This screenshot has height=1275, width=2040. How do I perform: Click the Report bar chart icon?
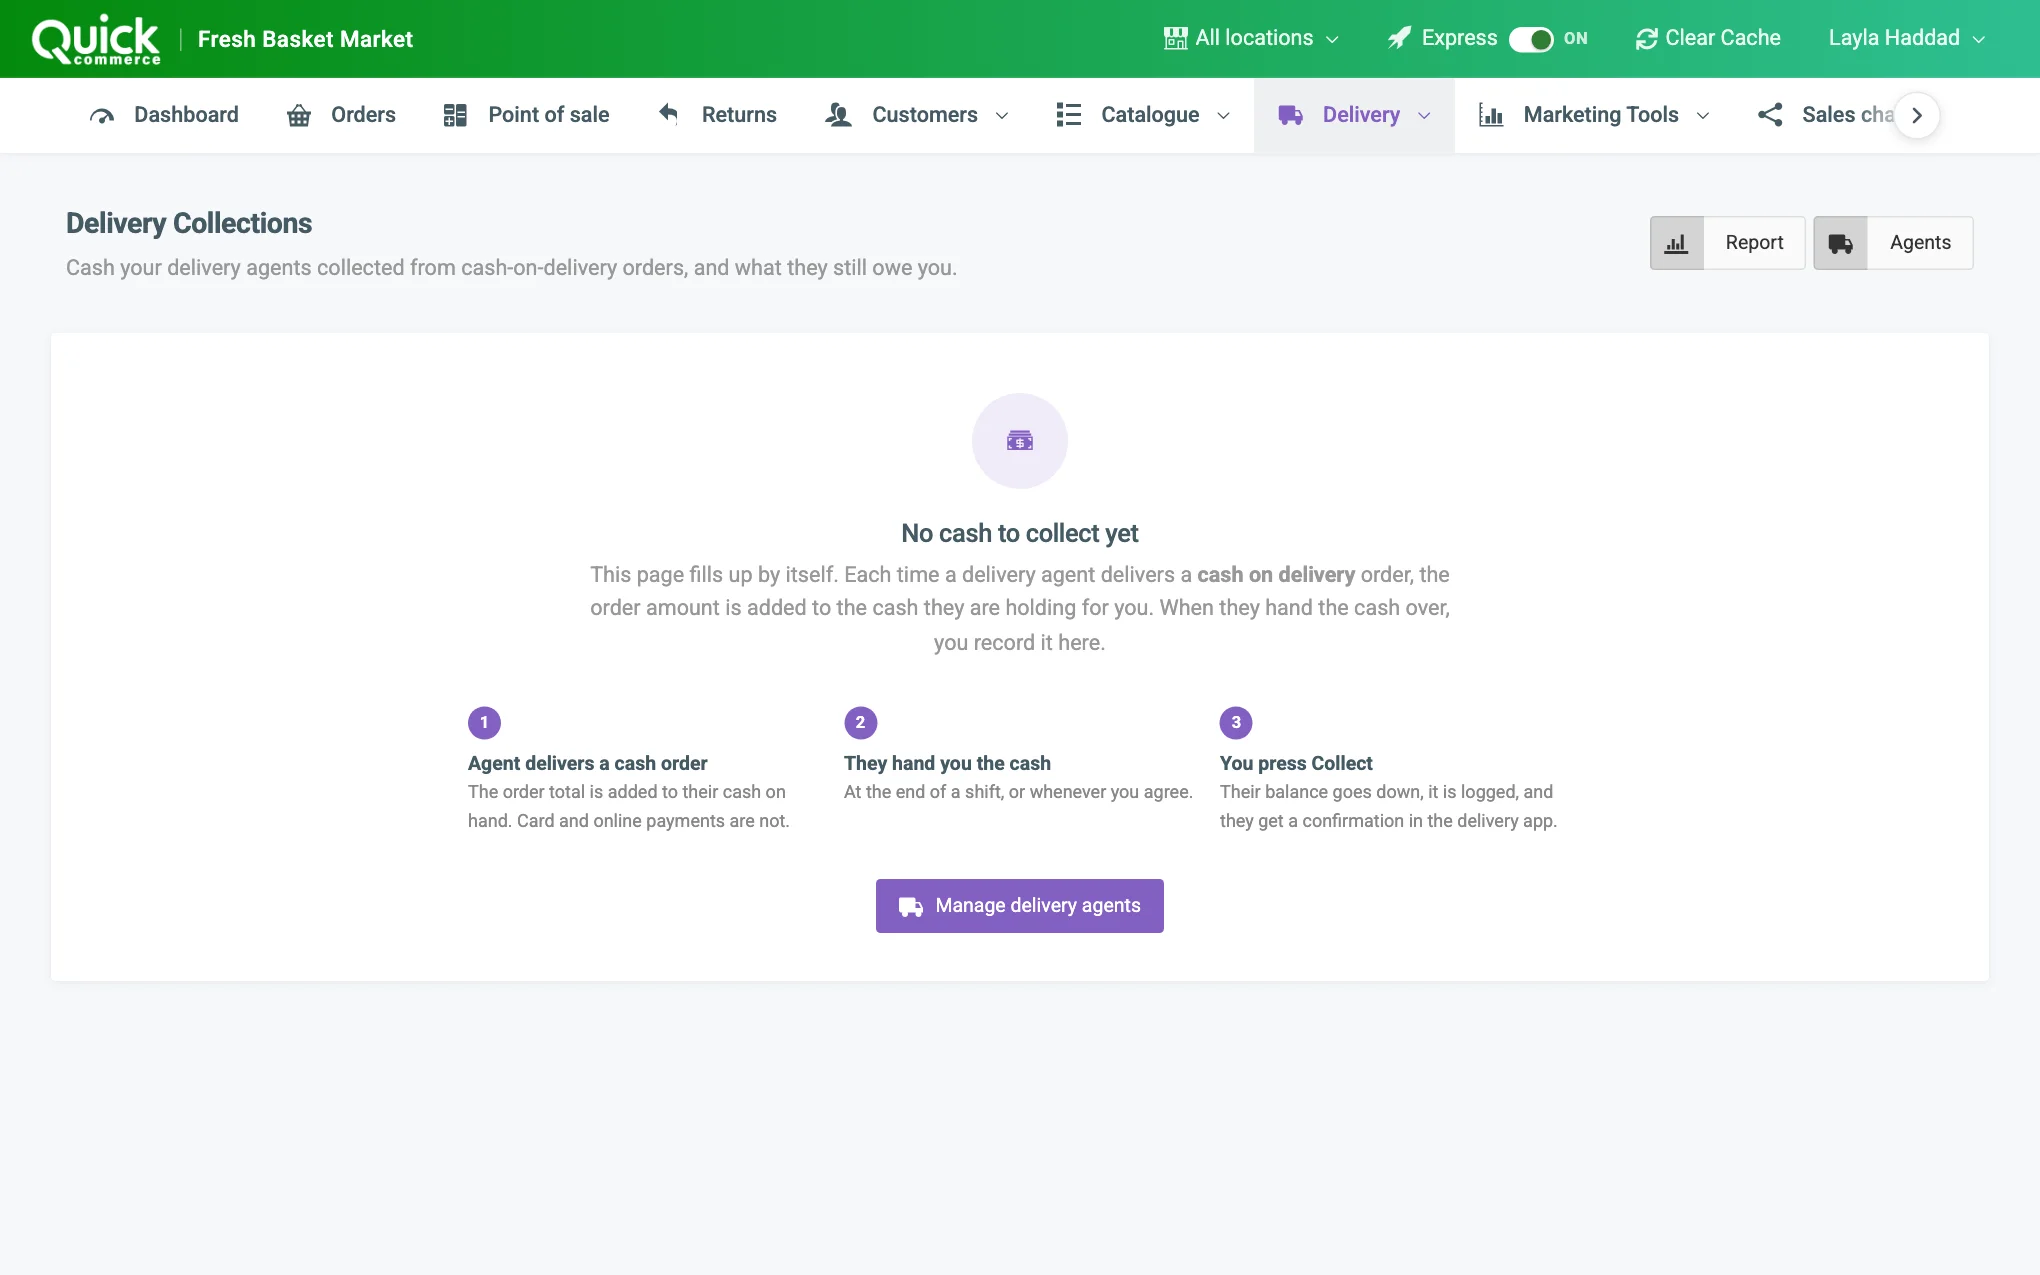point(1677,243)
